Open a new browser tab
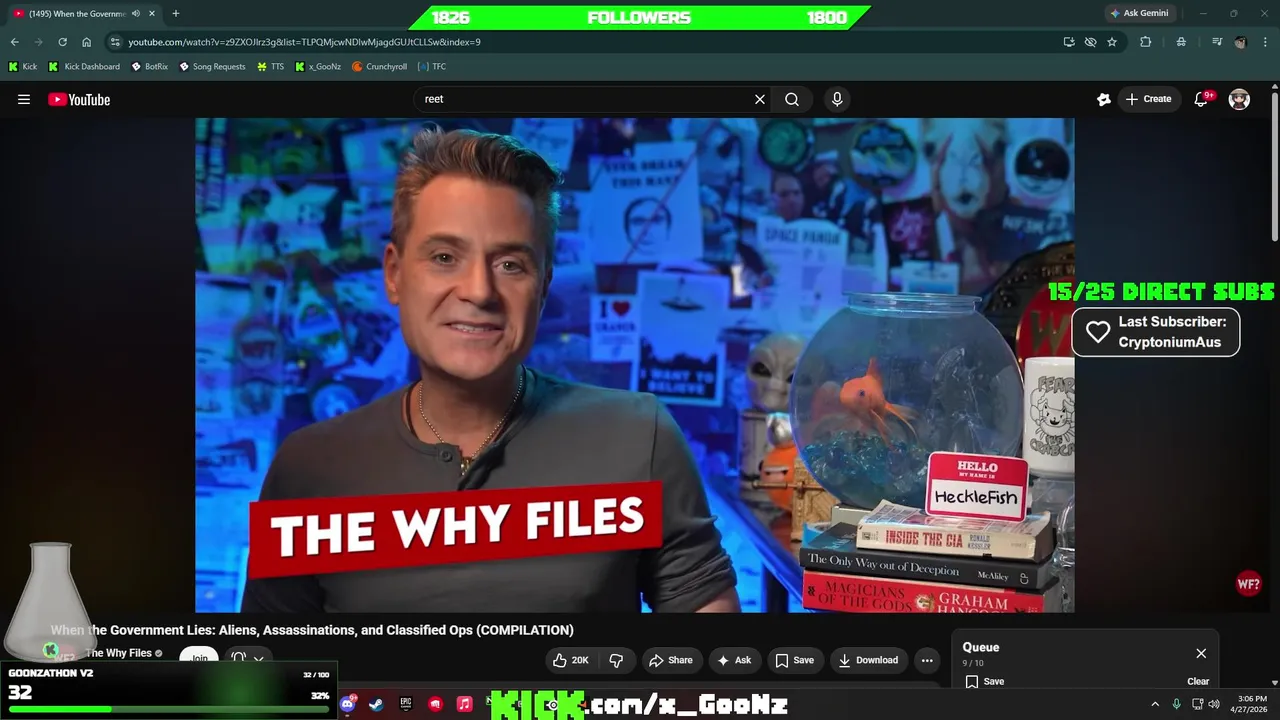The height and width of the screenshot is (720, 1280). (176, 13)
